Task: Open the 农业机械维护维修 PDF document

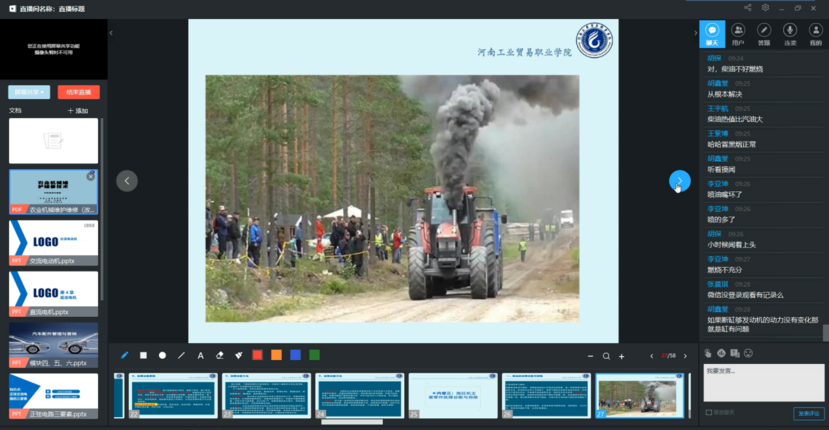Action: click(x=53, y=191)
